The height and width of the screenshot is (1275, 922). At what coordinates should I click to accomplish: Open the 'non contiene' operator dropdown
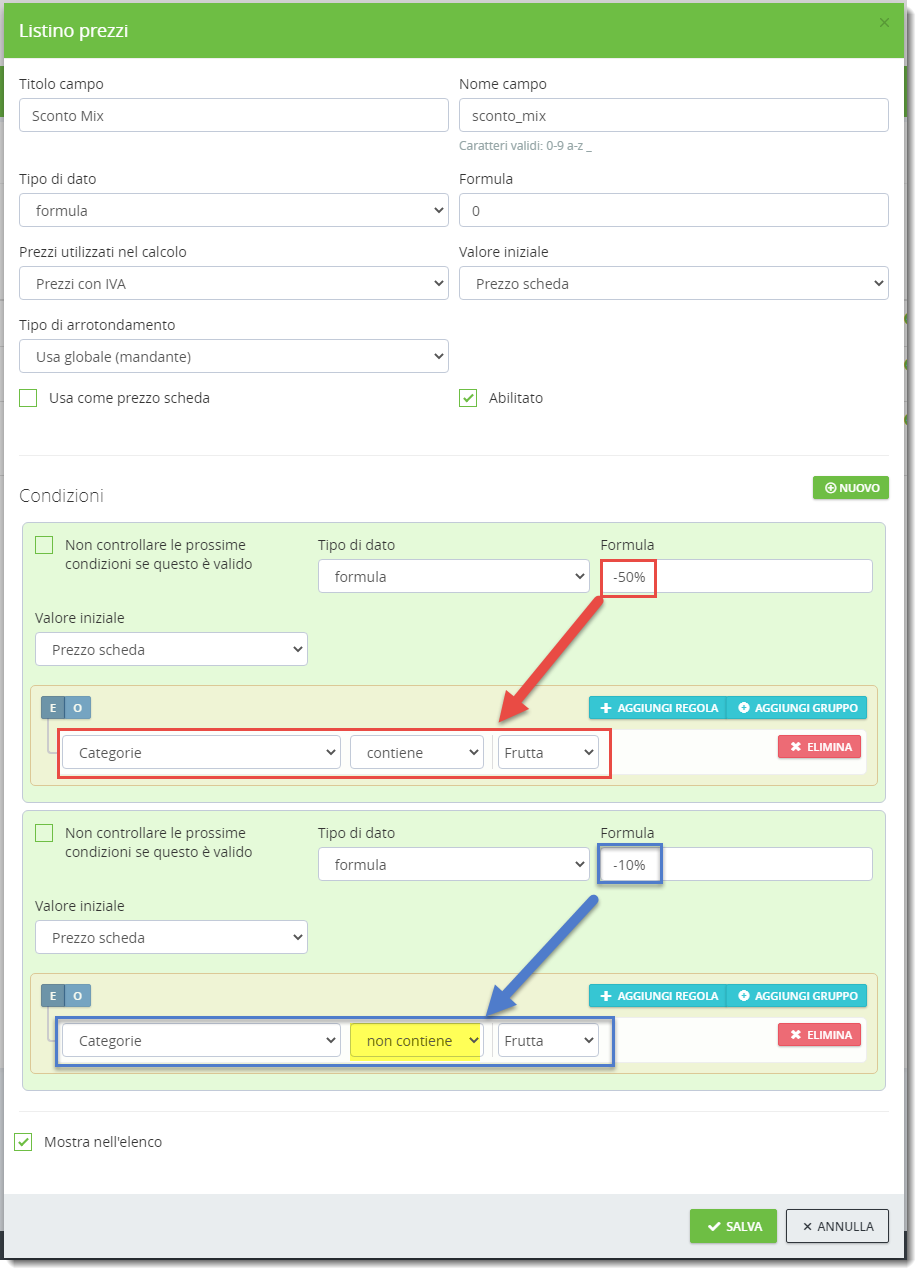coord(417,1041)
